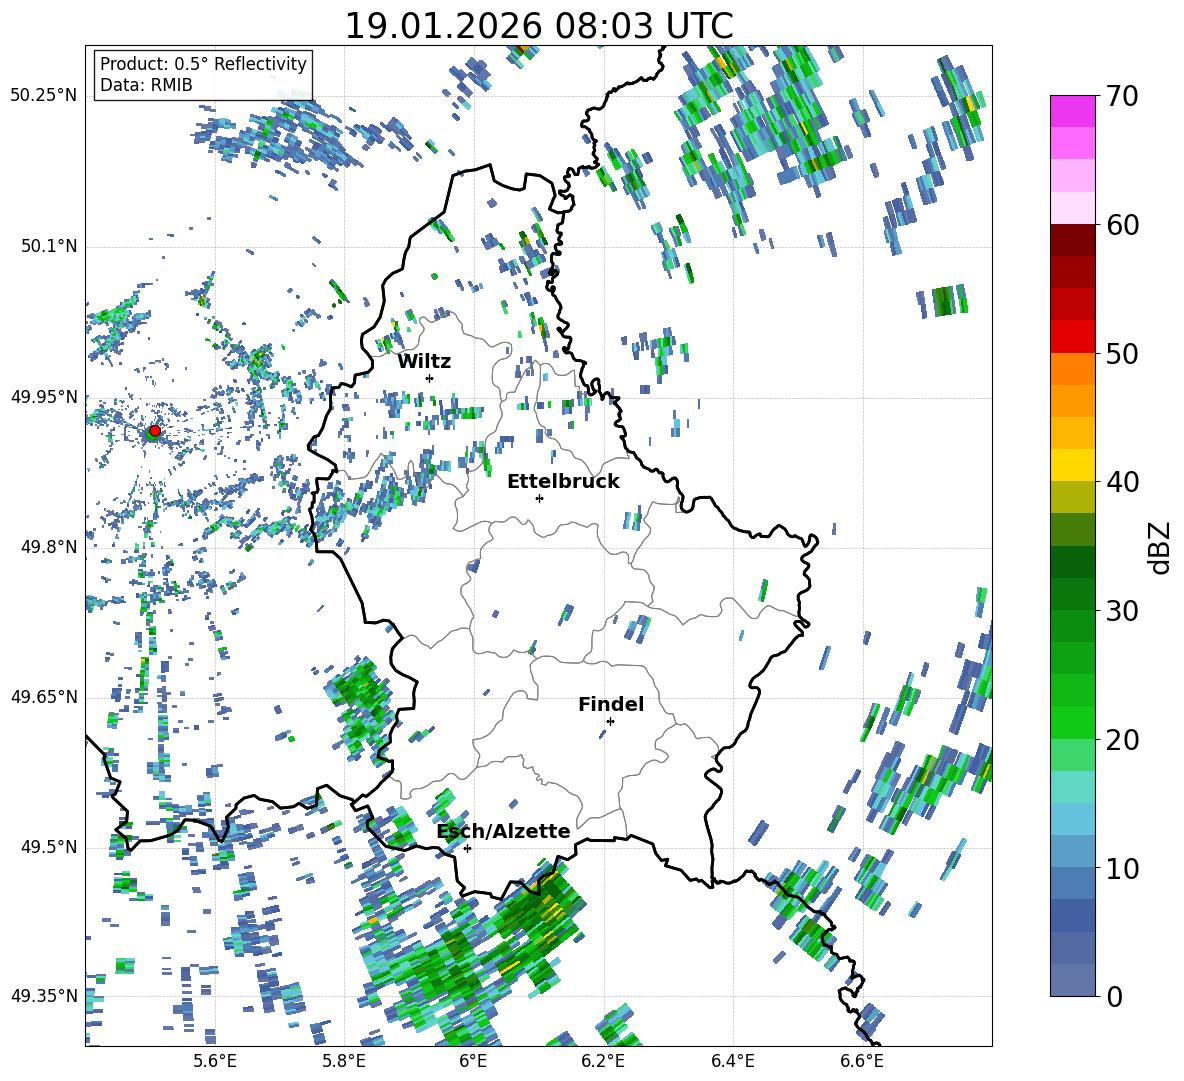Click the red radar location marker
Image resolution: width=1184 pixels, height=1081 pixels.
(155, 431)
